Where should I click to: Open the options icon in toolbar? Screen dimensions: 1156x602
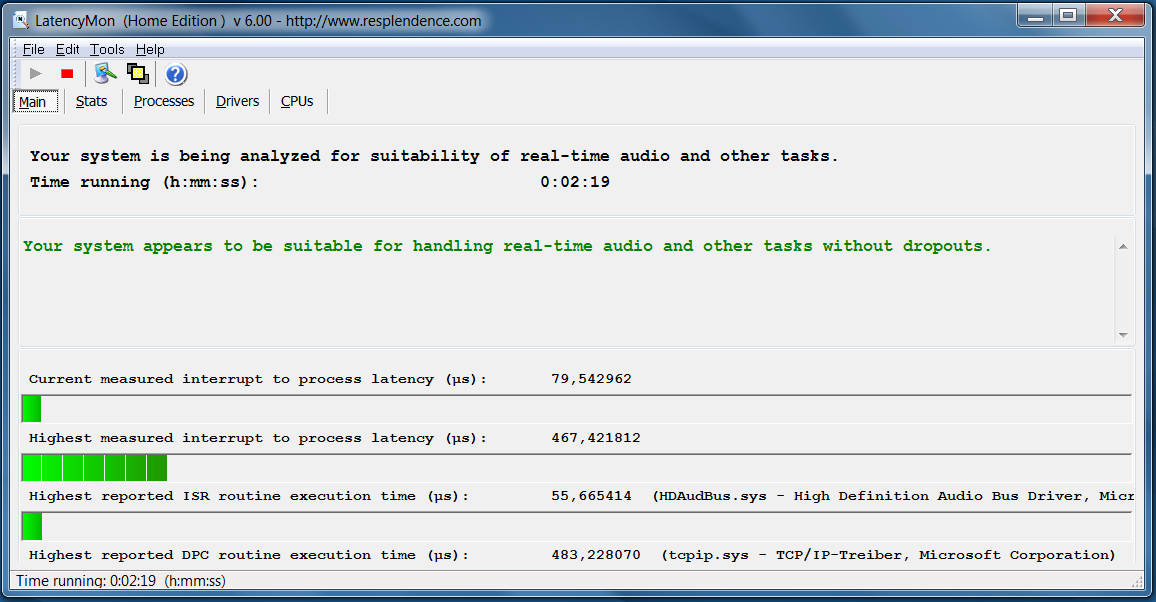(105, 74)
